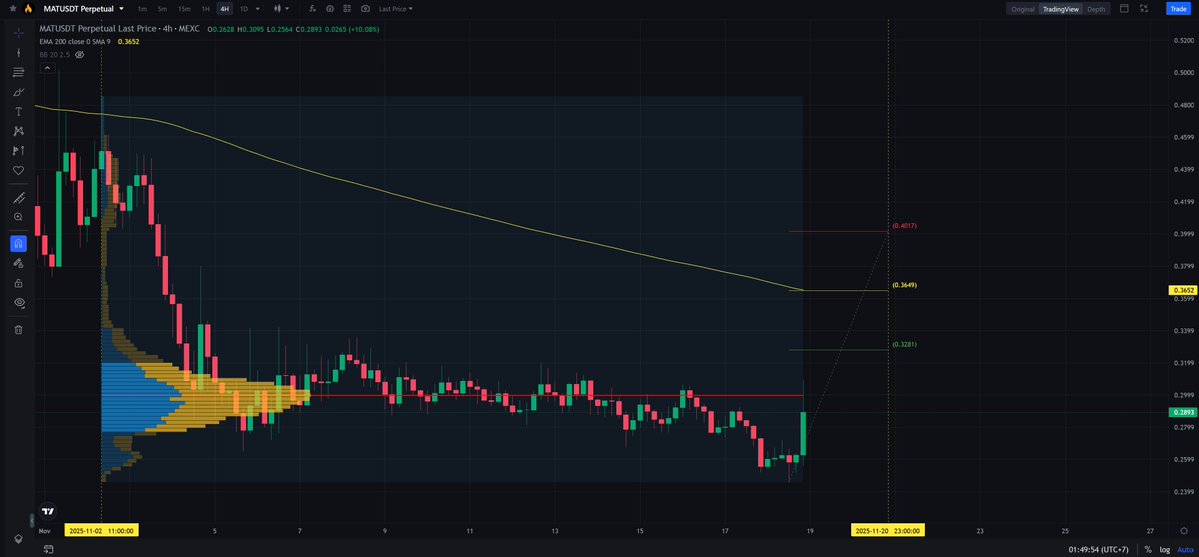Select the 15m timeframe
Viewport: 1199px width, 557px height.
pos(184,8)
